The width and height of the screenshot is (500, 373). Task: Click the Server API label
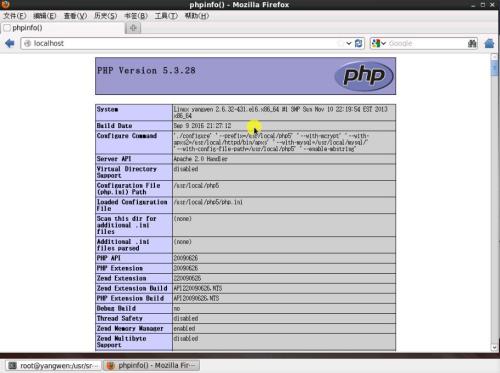(114, 159)
